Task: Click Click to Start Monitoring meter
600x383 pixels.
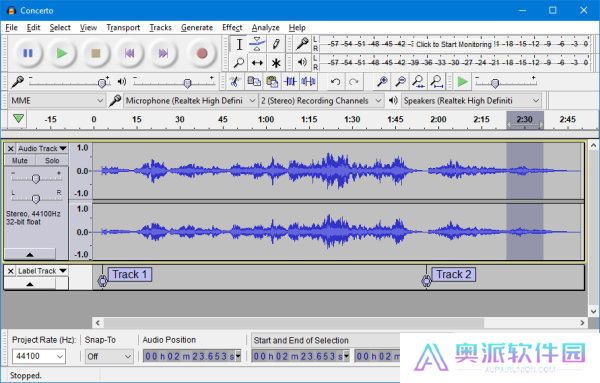Action: (x=453, y=44)
